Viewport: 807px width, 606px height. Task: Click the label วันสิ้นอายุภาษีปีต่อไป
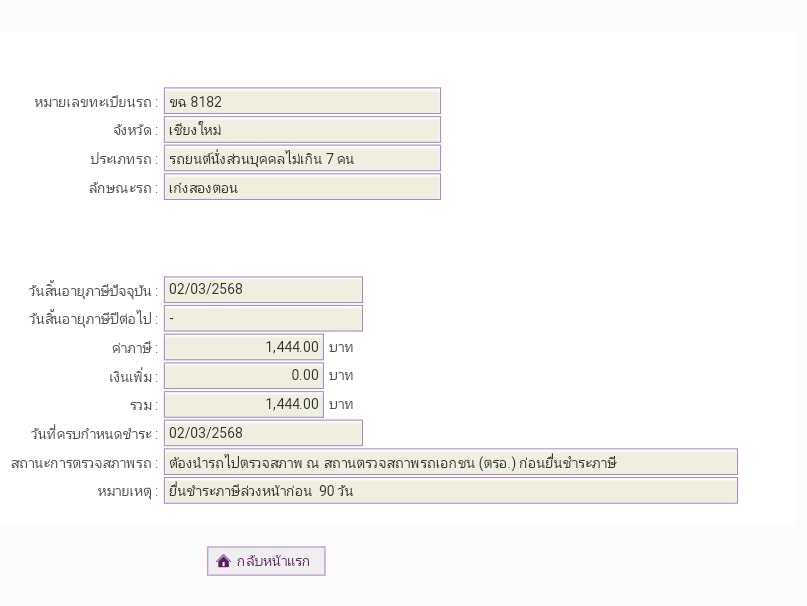93,320
